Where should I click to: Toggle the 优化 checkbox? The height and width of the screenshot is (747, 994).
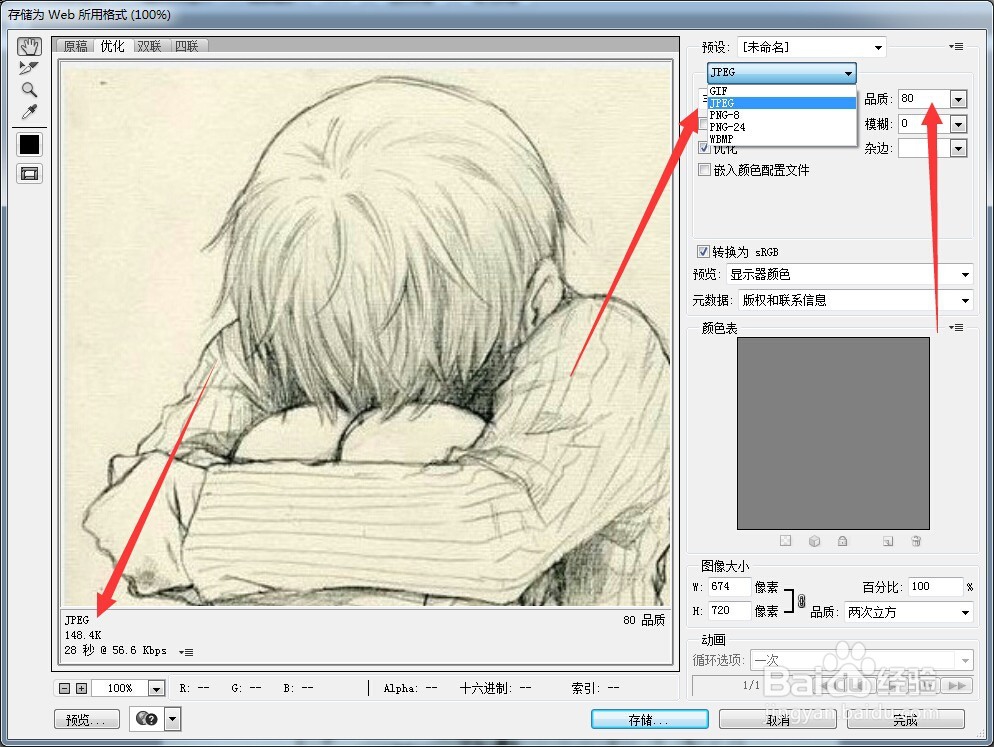pyautogui.click(x=704, y=147)
